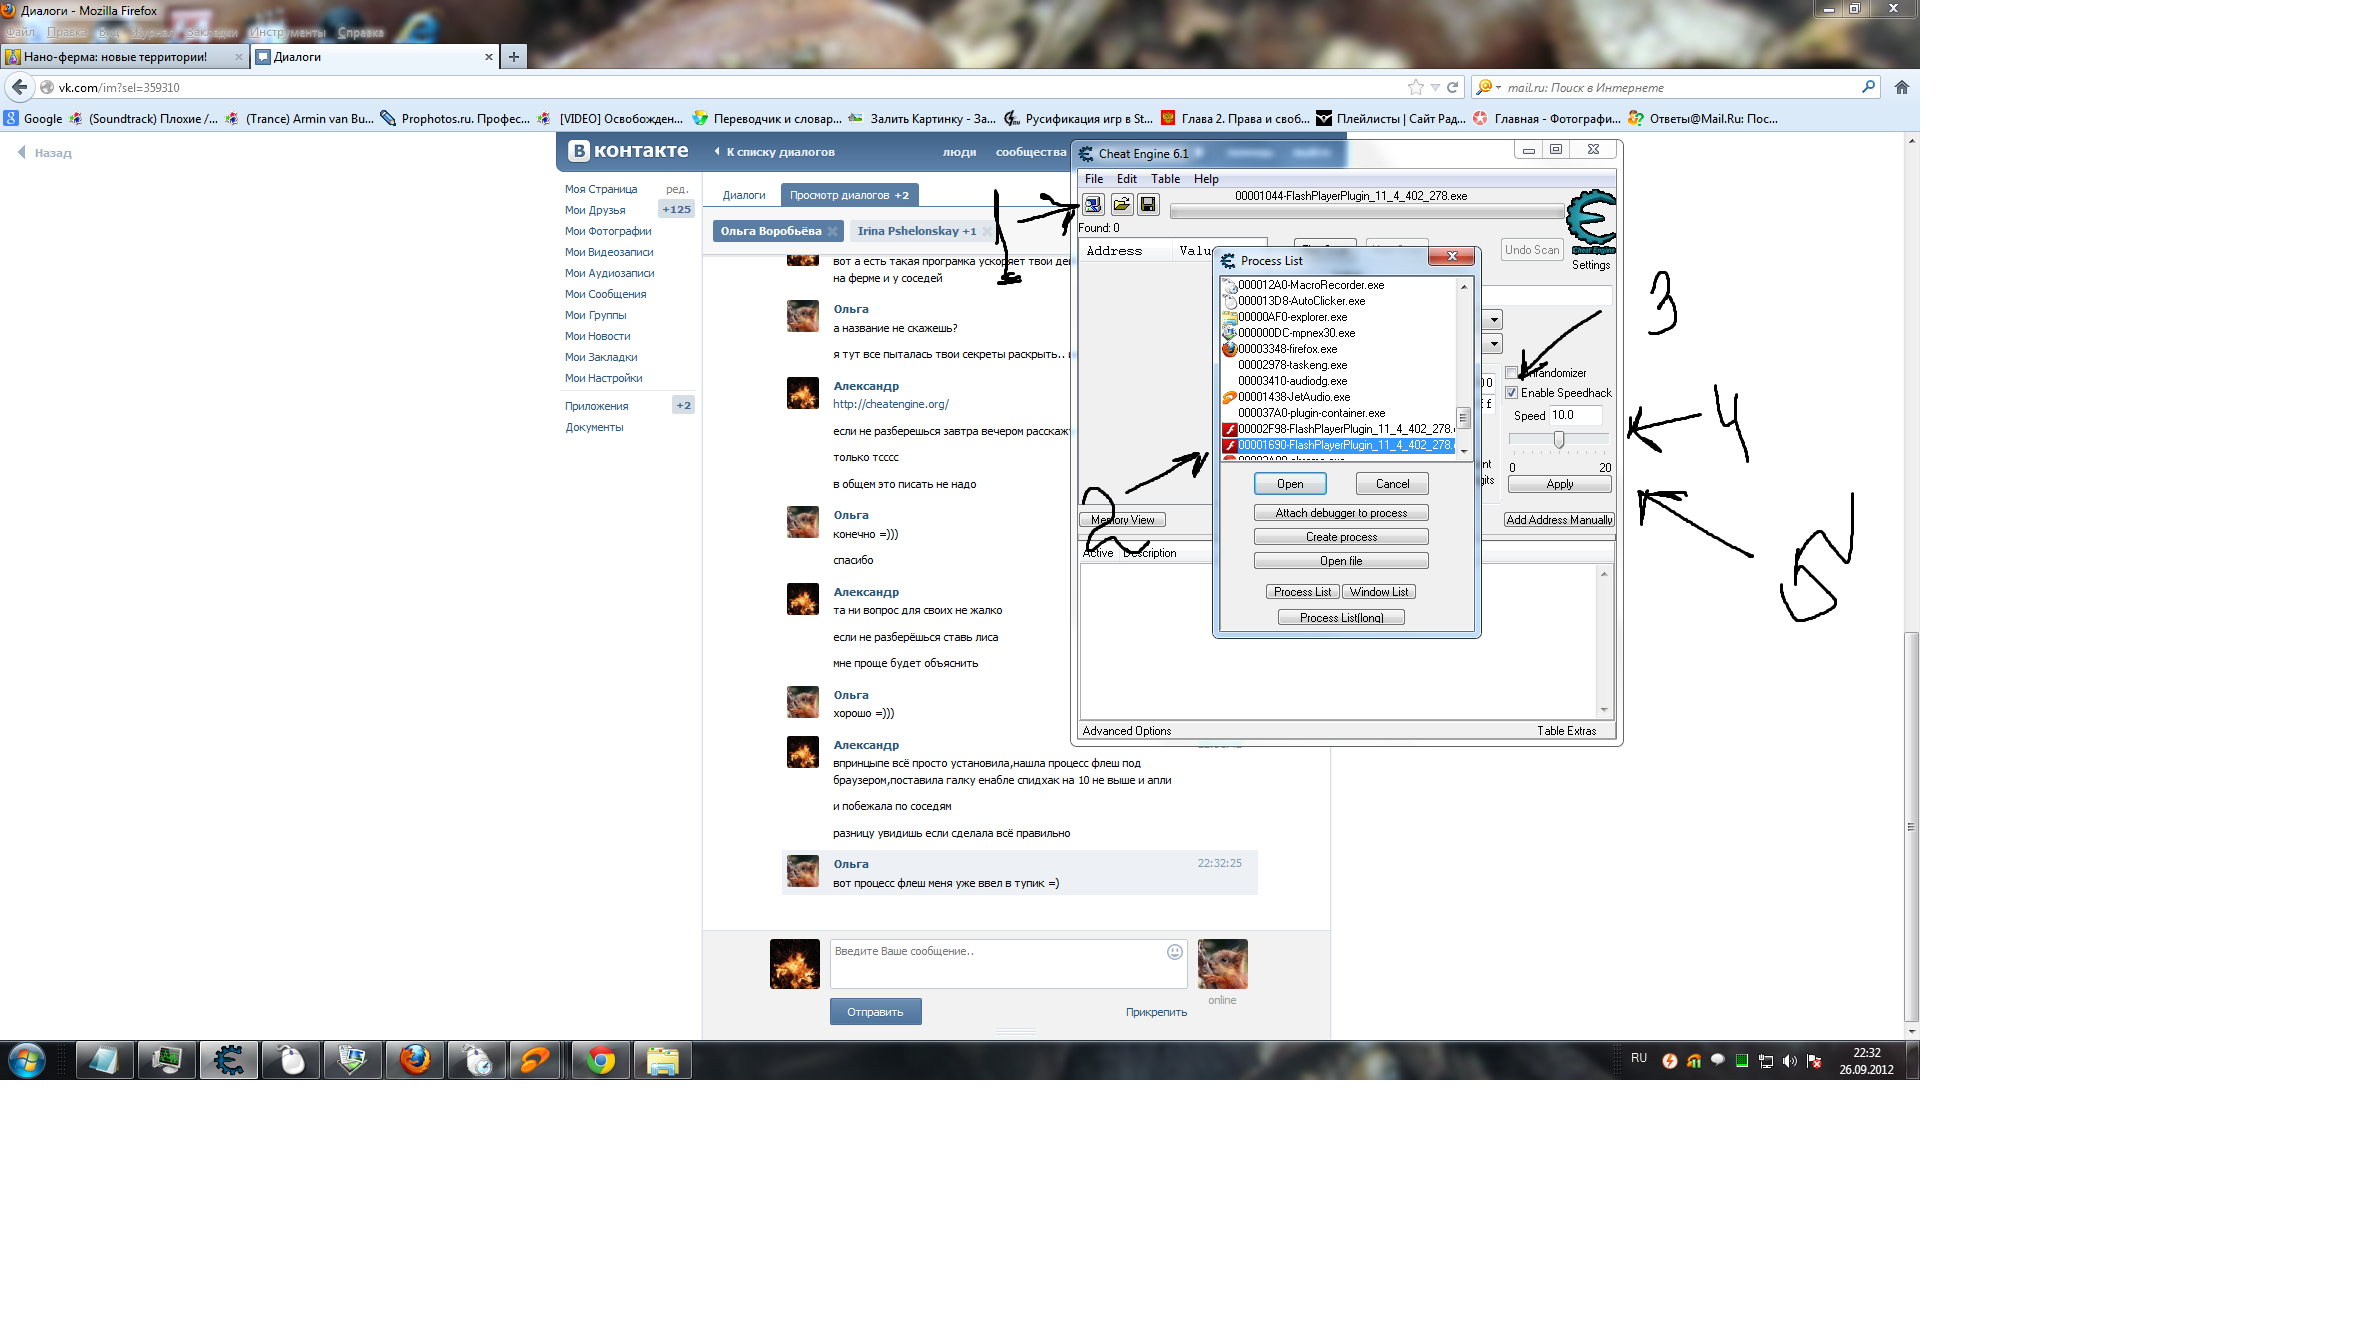The height and width of the screenshot is (1335, 2375).
Task: Click the Отправить send button
Action: [875, 1012]
